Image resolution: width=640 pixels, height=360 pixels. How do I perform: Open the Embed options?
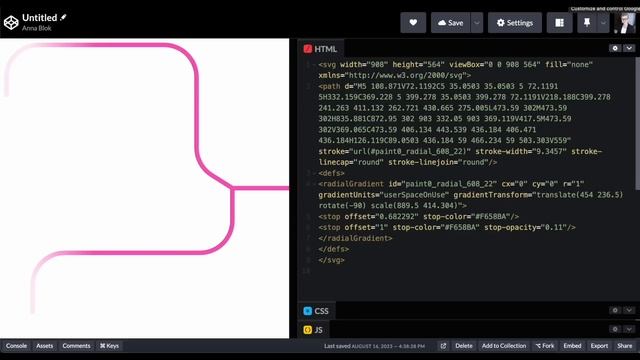pos(572,346)
